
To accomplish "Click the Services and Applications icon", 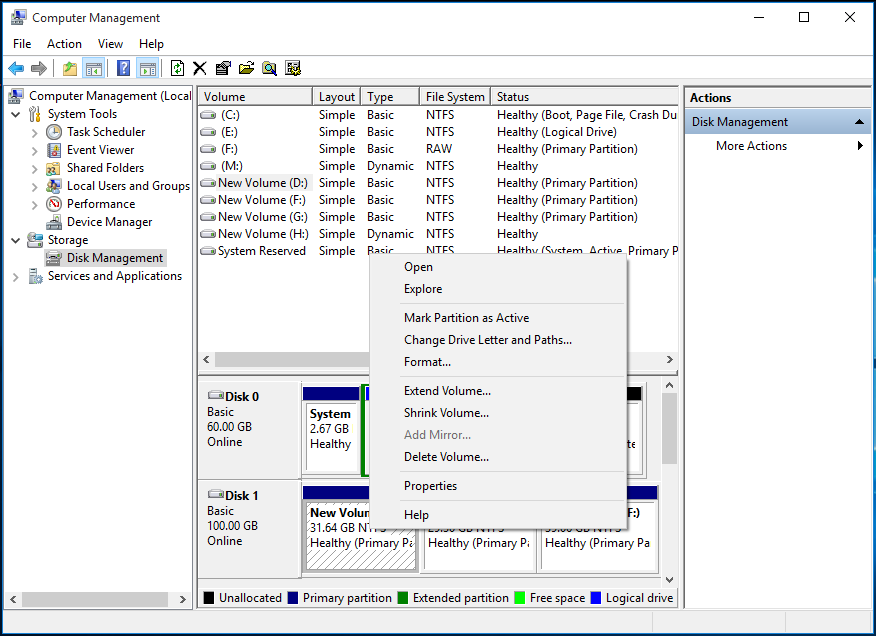I will (x=35, y=276).
